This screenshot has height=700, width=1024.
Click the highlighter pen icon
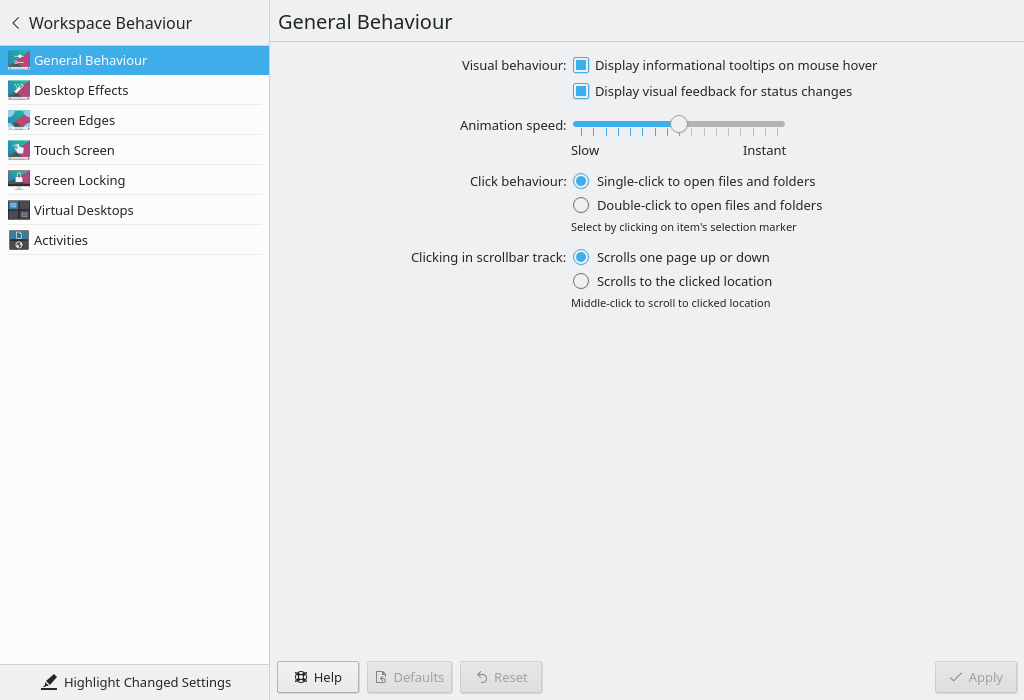coord(49,682)
